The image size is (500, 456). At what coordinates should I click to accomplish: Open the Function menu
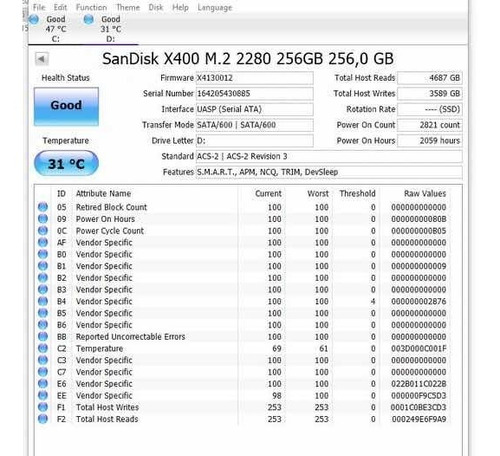pos(91,7)
